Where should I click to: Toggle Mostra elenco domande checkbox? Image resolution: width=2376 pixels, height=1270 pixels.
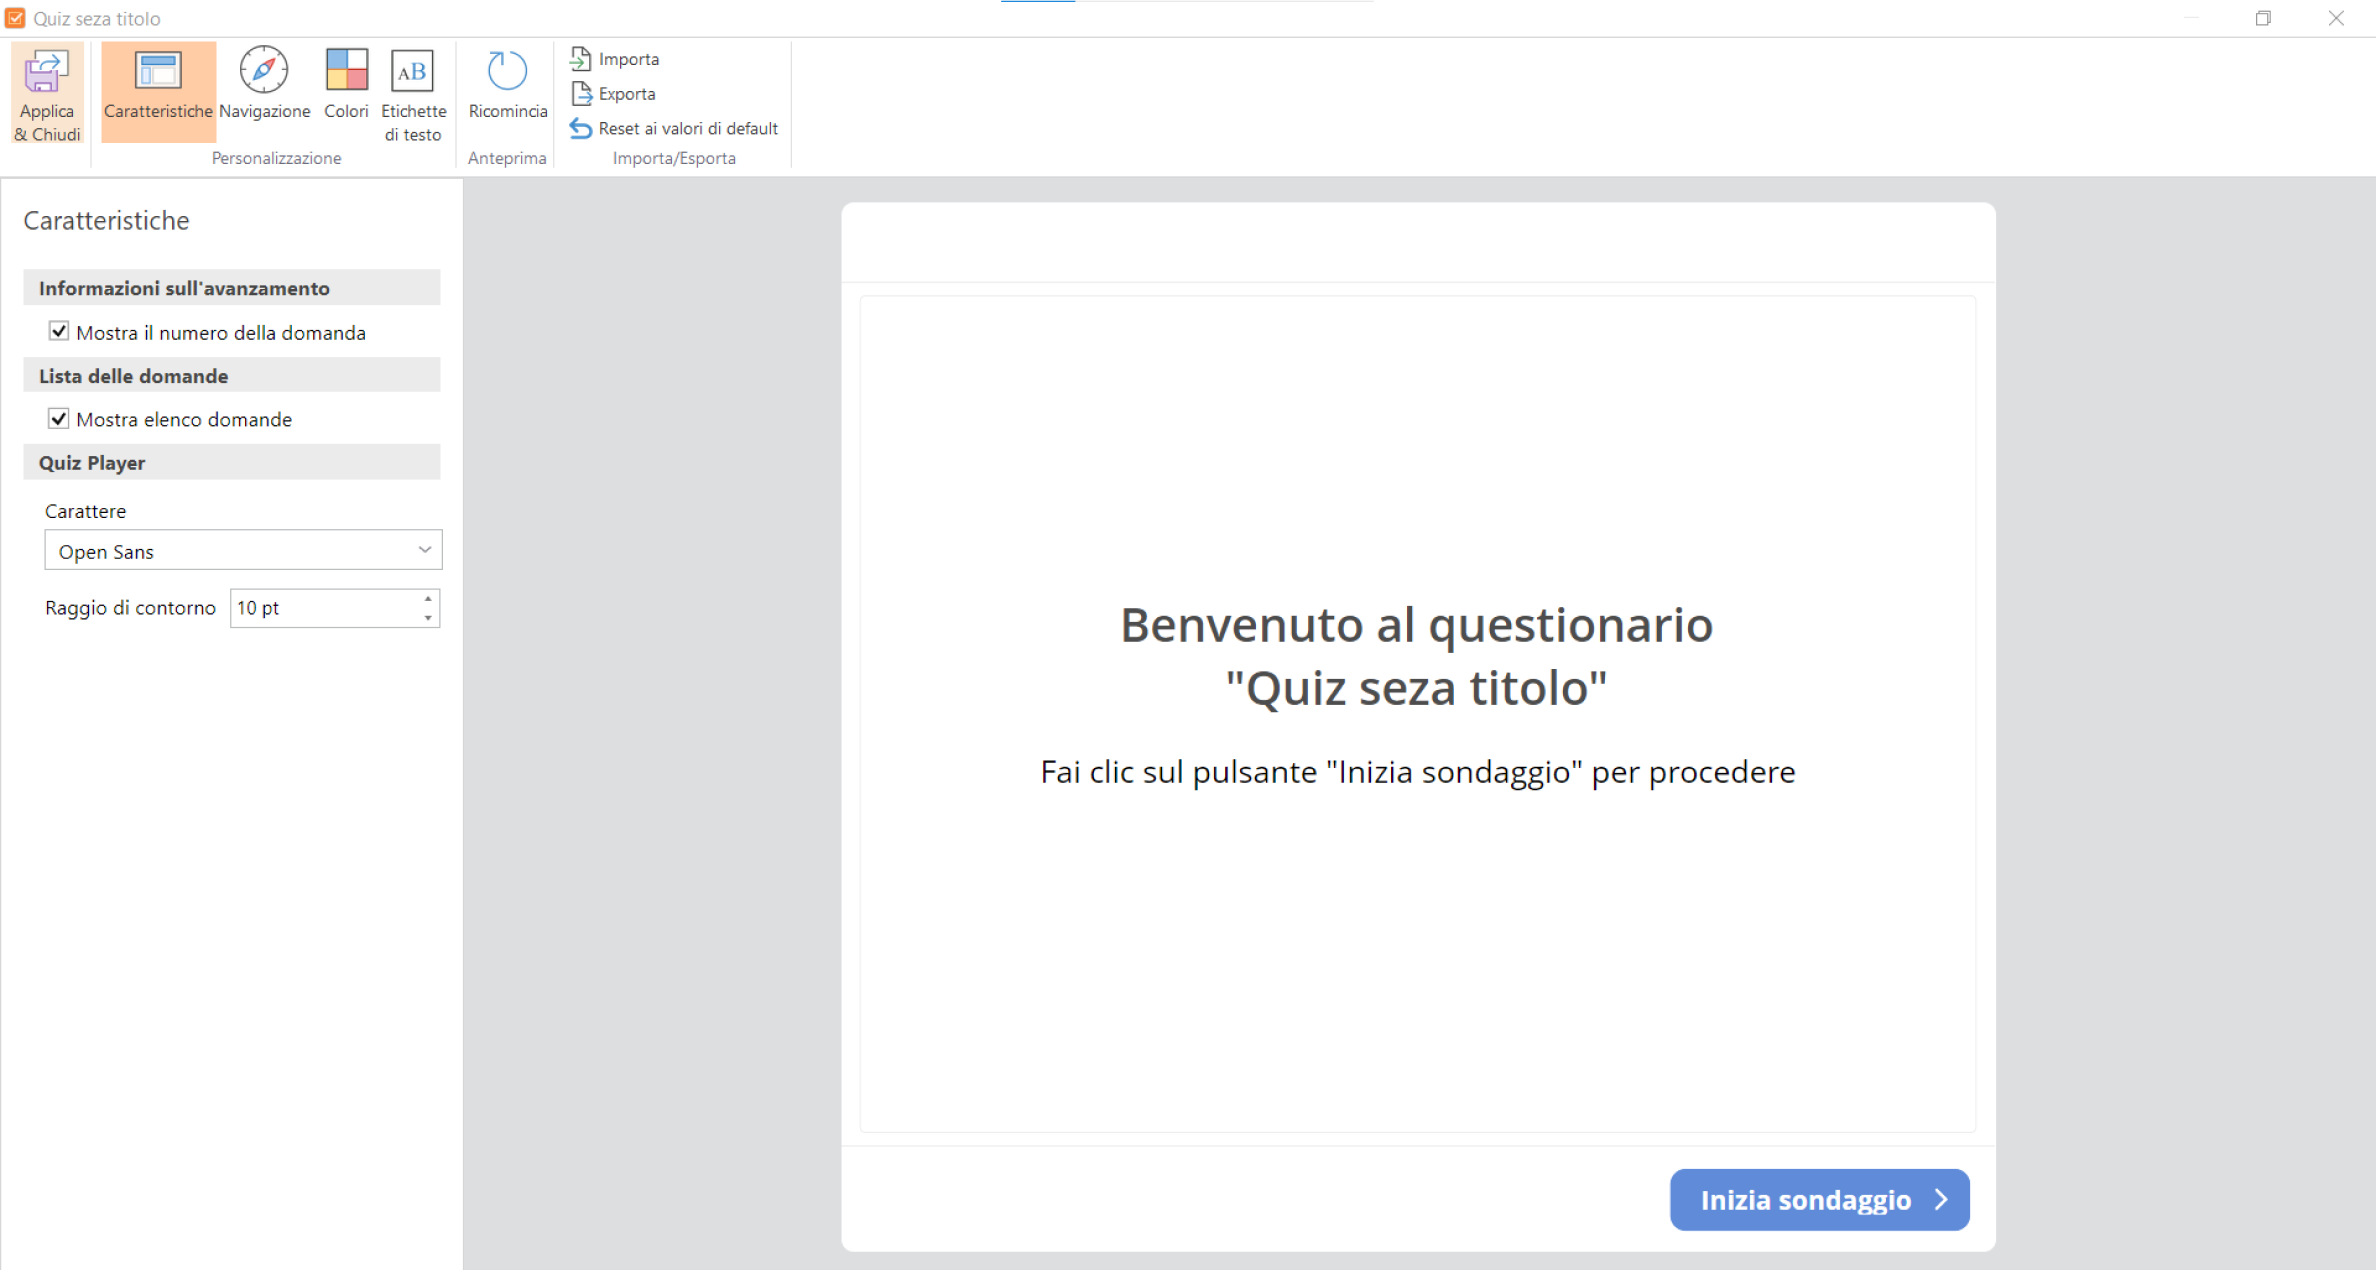click(x=59, y=418)
